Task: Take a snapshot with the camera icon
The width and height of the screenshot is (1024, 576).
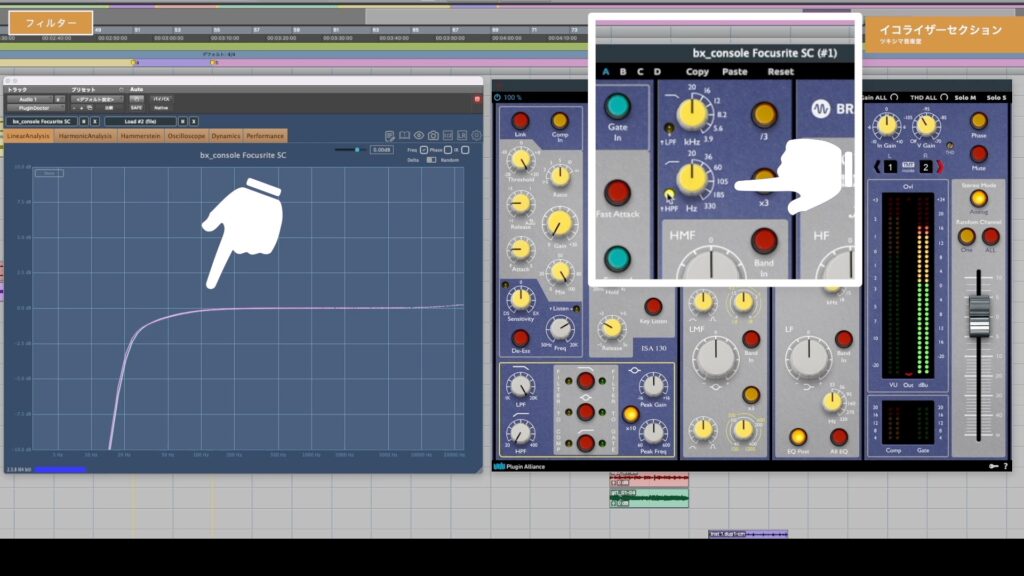Action: pyautogui.click(x=433, y=136)
